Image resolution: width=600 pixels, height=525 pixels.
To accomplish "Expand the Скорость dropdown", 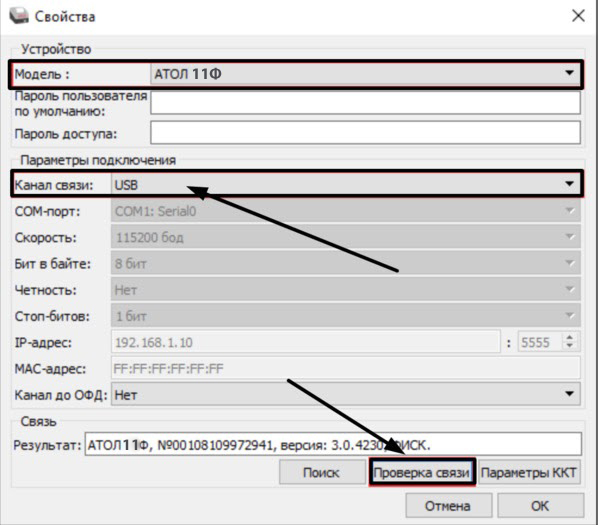I will click(344, 237).
